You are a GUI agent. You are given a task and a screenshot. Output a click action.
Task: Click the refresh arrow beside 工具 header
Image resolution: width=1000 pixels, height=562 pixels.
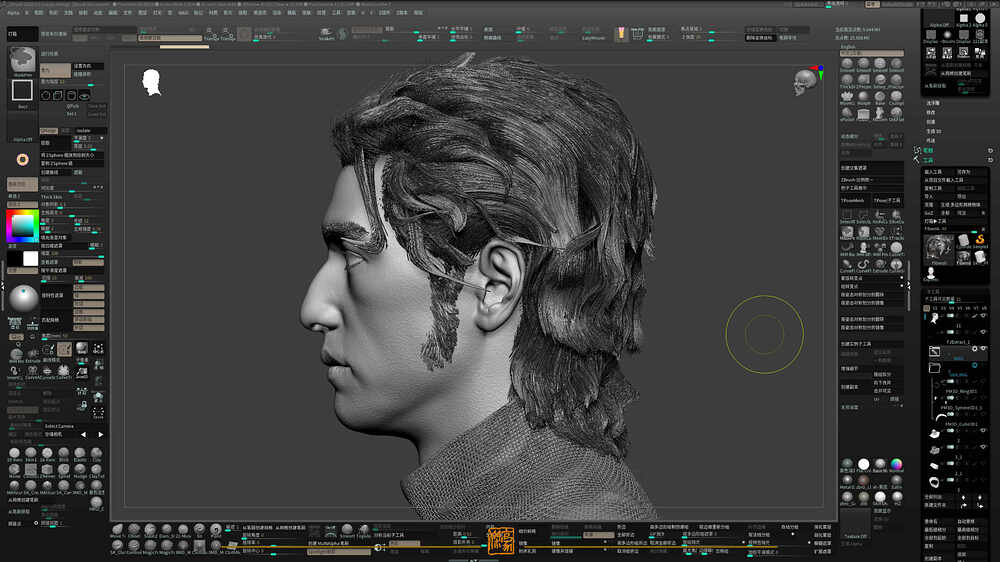click(x=990, y=160)
